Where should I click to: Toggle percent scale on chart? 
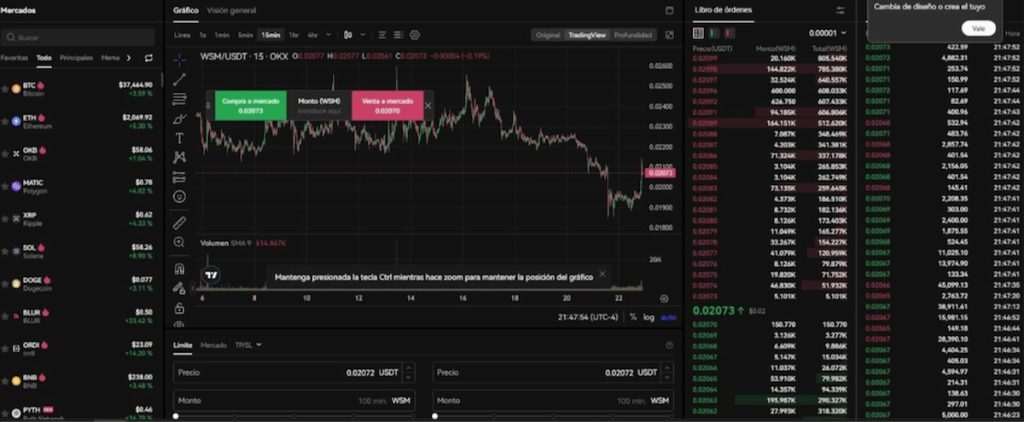click(633, 317)
